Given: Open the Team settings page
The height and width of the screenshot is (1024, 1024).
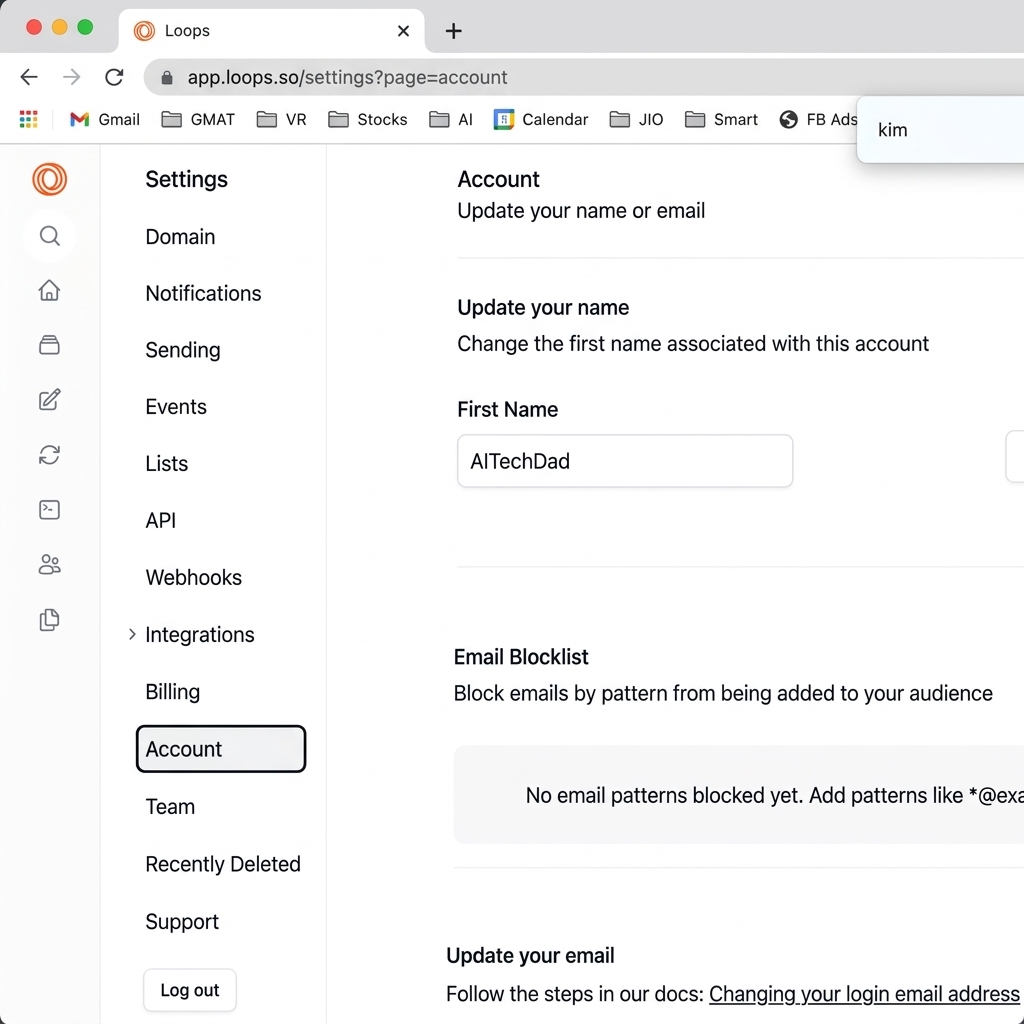Looking at the screenshot, I should [170, 807].
